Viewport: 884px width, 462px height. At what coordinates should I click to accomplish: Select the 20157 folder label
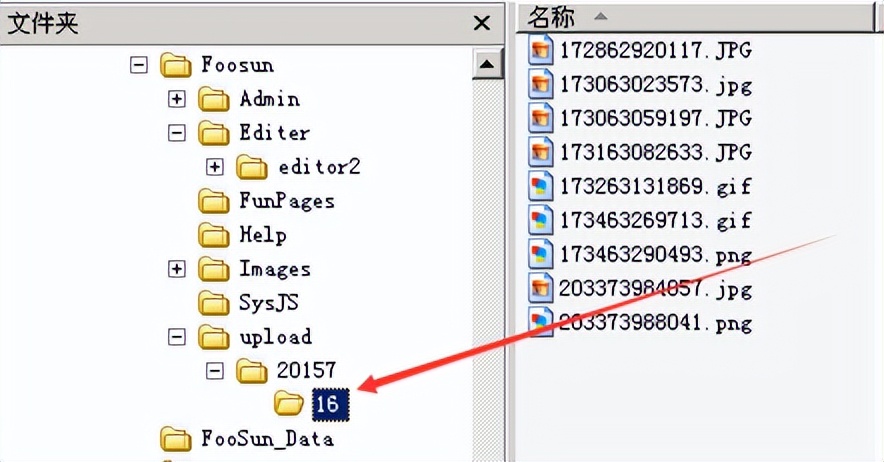pyautogui.click(x=306, y=371)
